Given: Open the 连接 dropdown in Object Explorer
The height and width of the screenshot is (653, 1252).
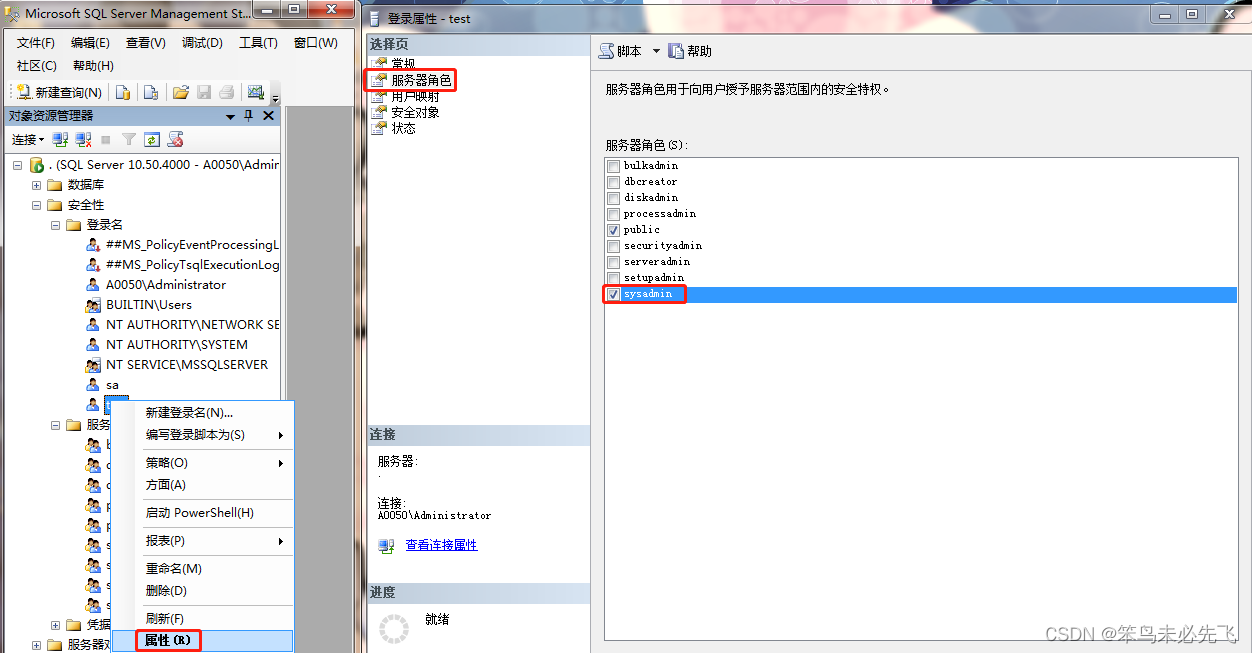Looking at the screenshot, I should pos(28,139).
